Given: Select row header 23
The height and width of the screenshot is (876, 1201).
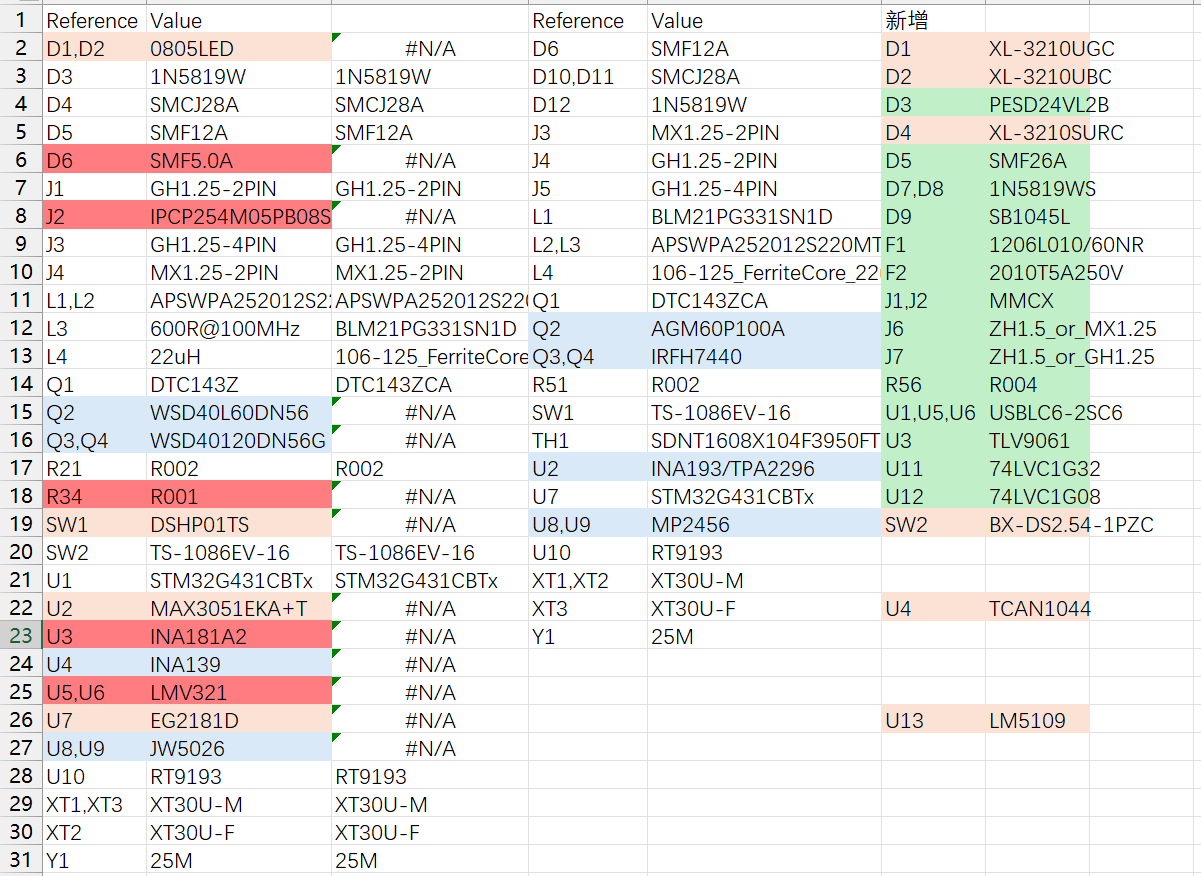Looking at the screenshot, I should 21,636.
